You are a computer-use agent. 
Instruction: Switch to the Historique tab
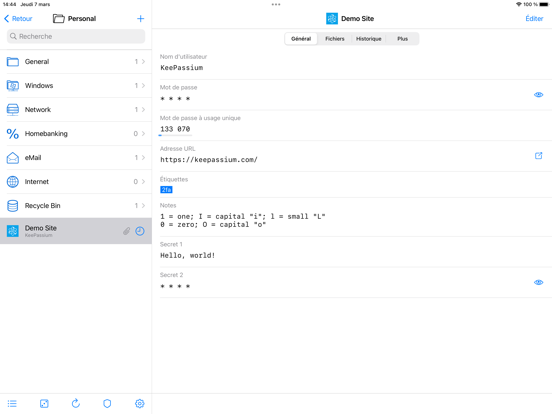coord(369,39)
